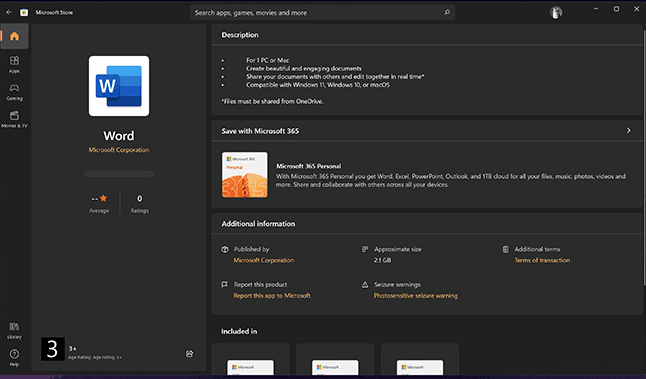Open second Included in product card
Image resolution: width=646 pixels, height=379 pixels.
pos(335,359)
